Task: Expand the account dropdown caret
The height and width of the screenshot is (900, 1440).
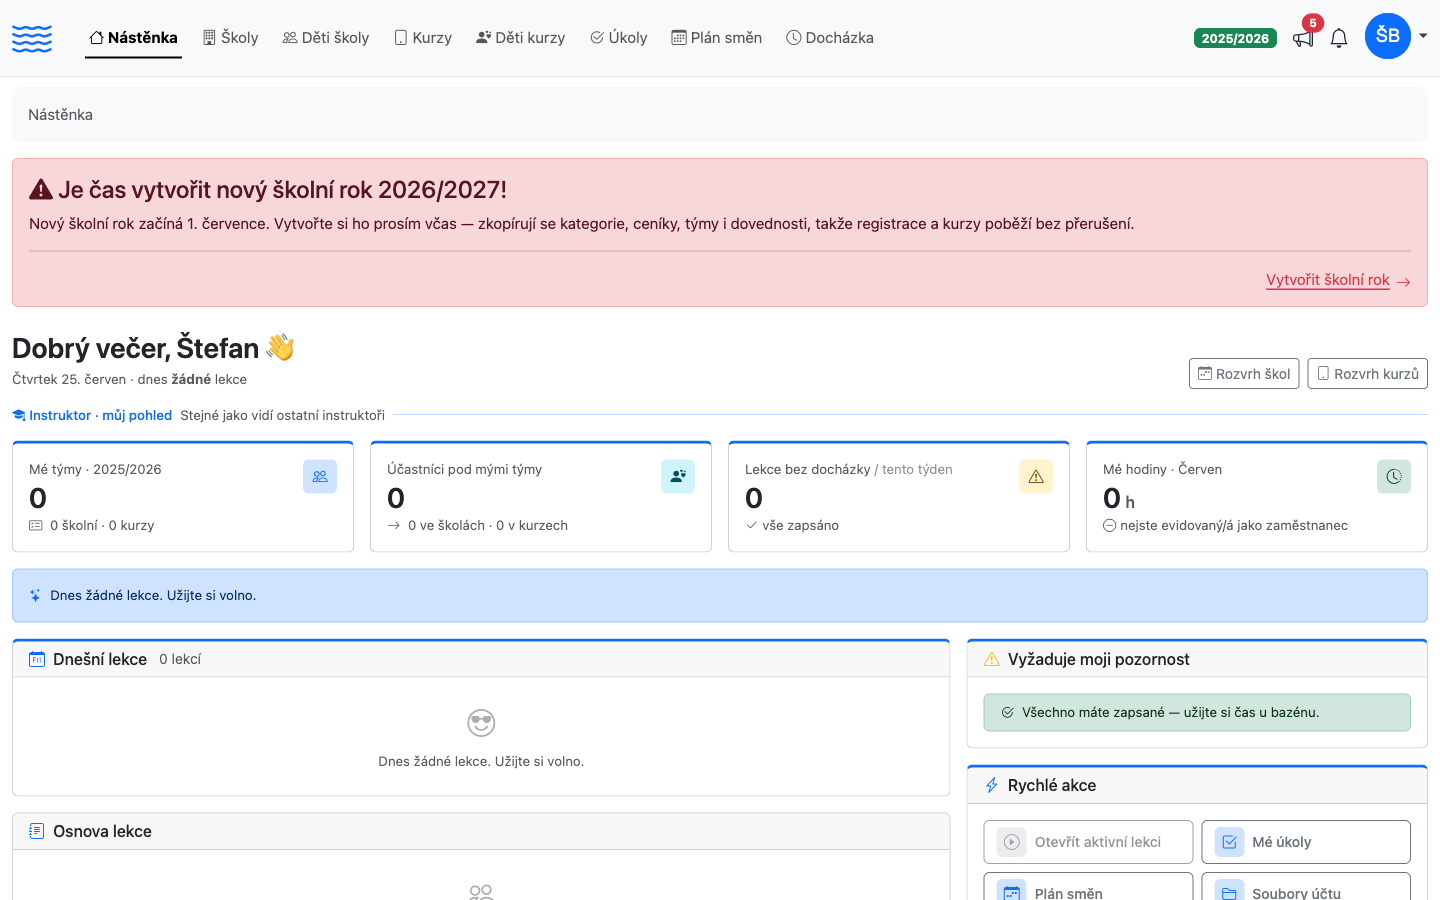Action: coord(1423,36)
